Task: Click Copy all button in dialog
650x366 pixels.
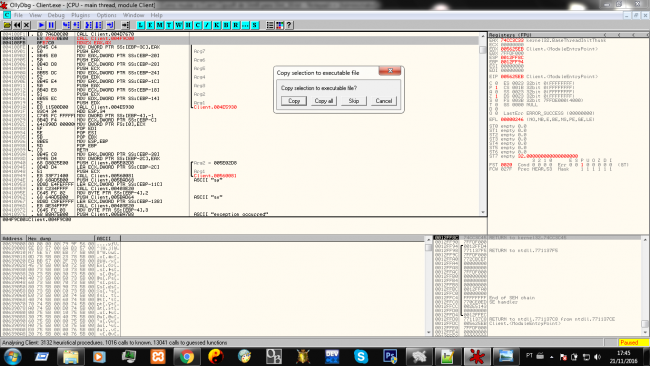Action: click(324, 101)
